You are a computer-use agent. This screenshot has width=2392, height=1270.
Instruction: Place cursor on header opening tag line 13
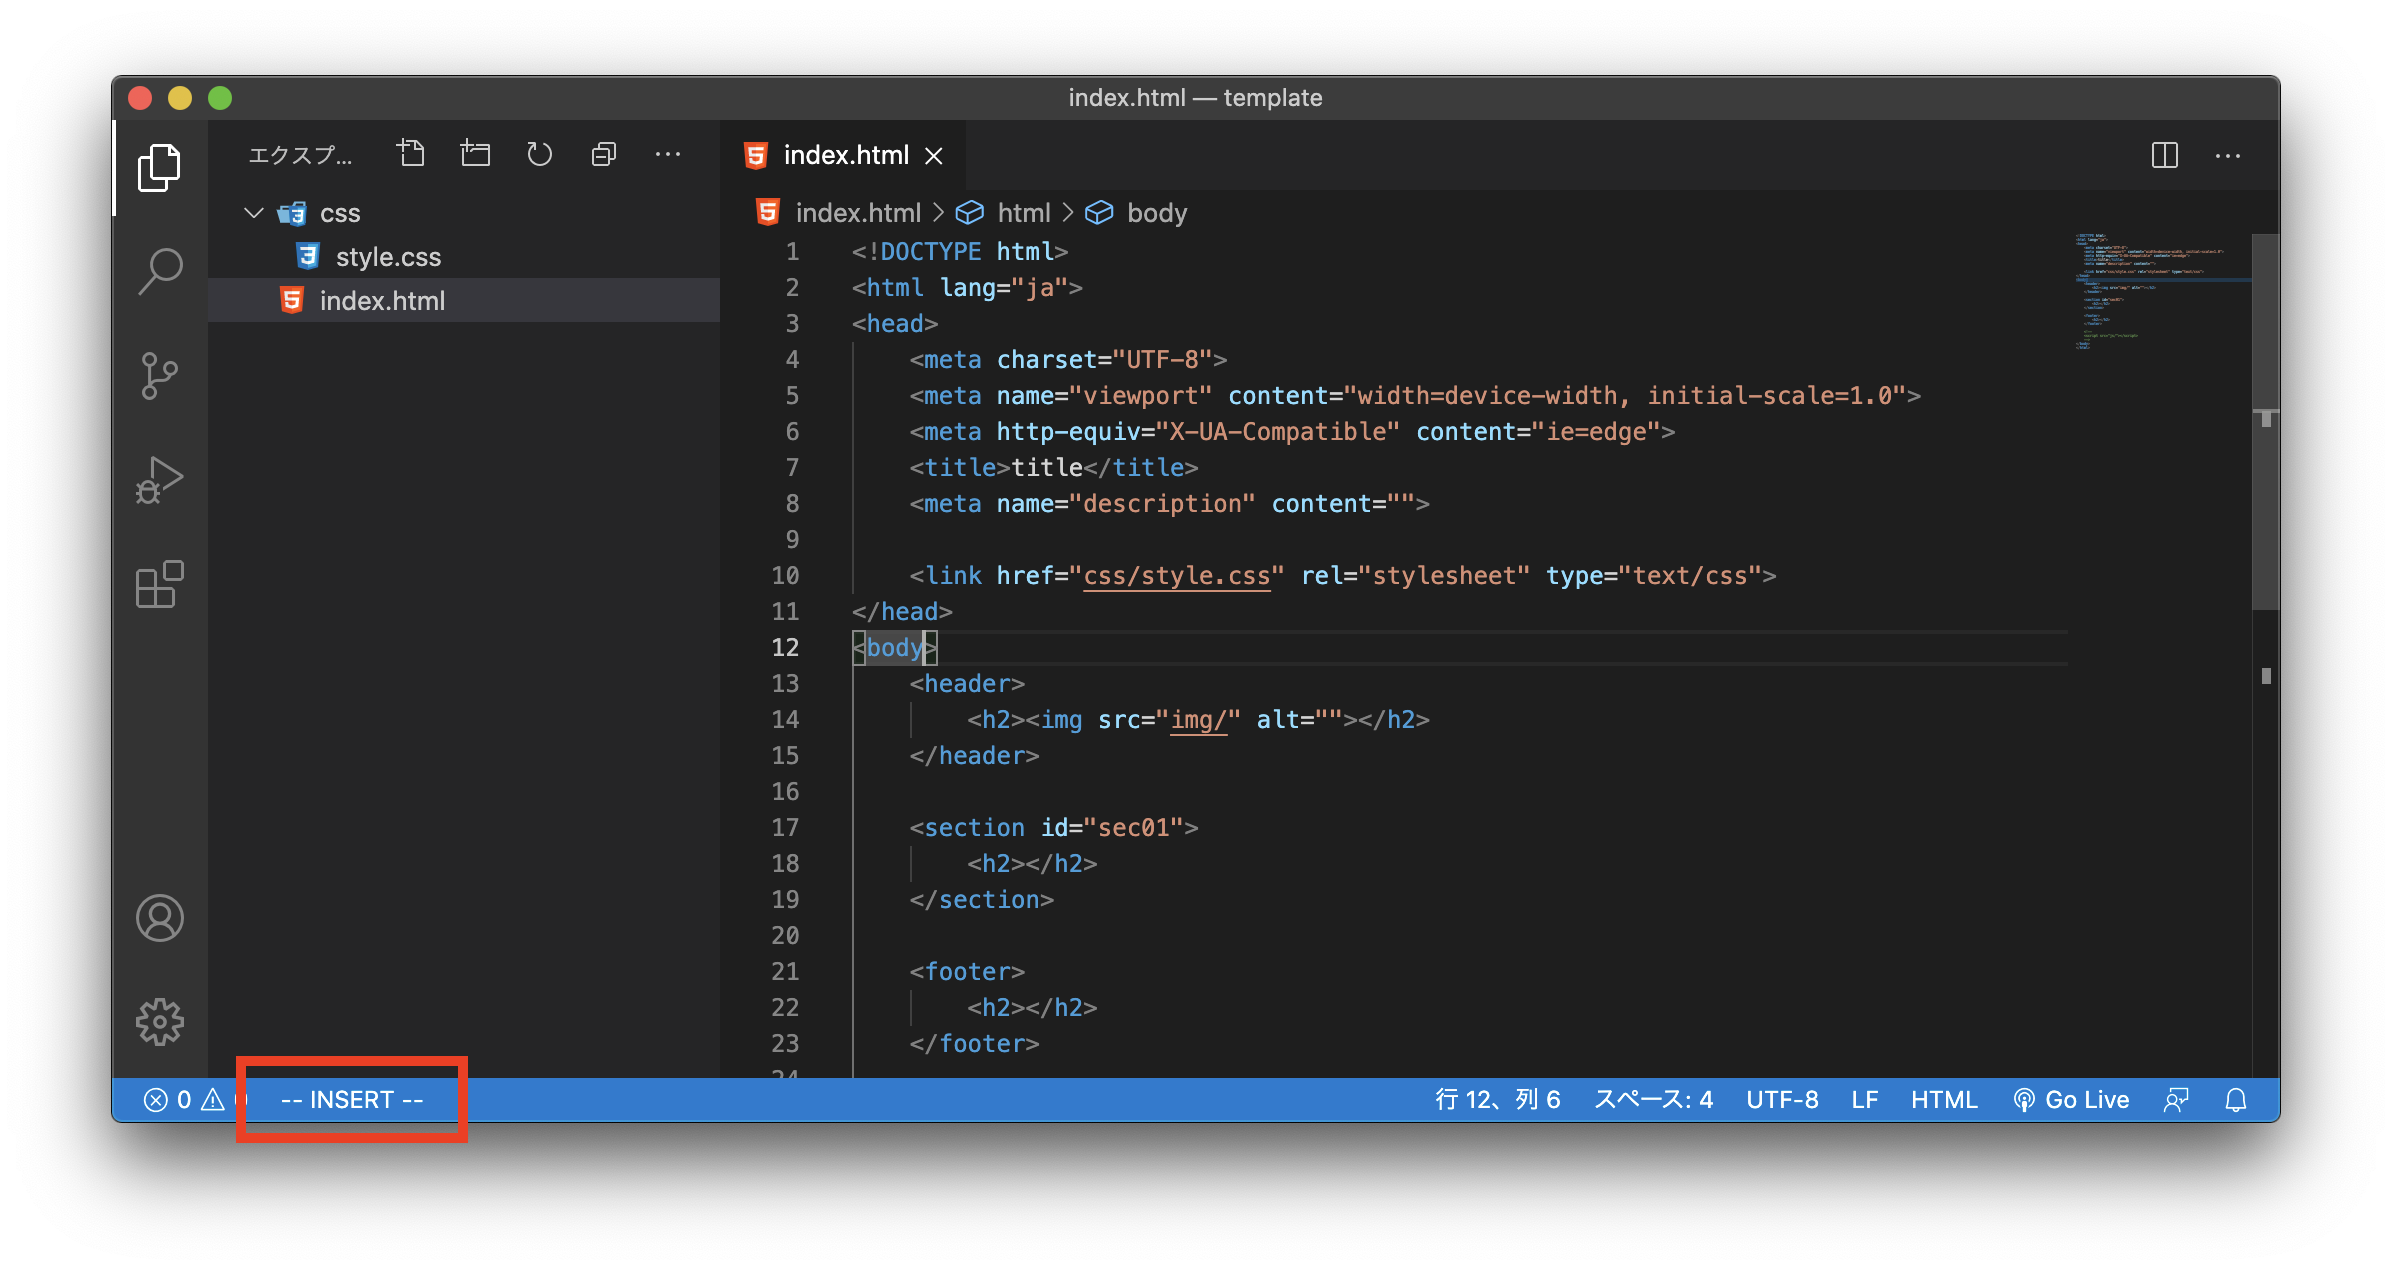[967, 684]
